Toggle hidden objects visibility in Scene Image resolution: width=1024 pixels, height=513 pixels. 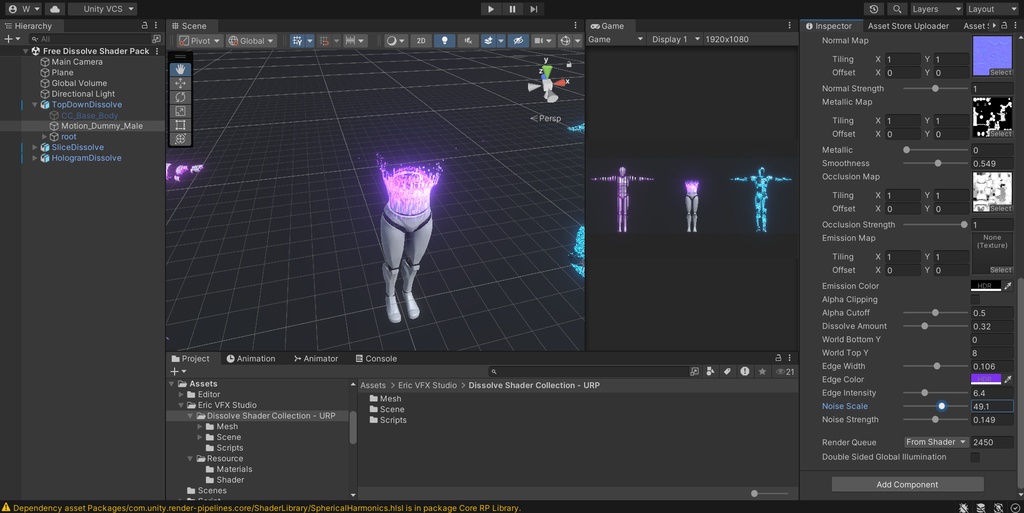tap(519, 40)
